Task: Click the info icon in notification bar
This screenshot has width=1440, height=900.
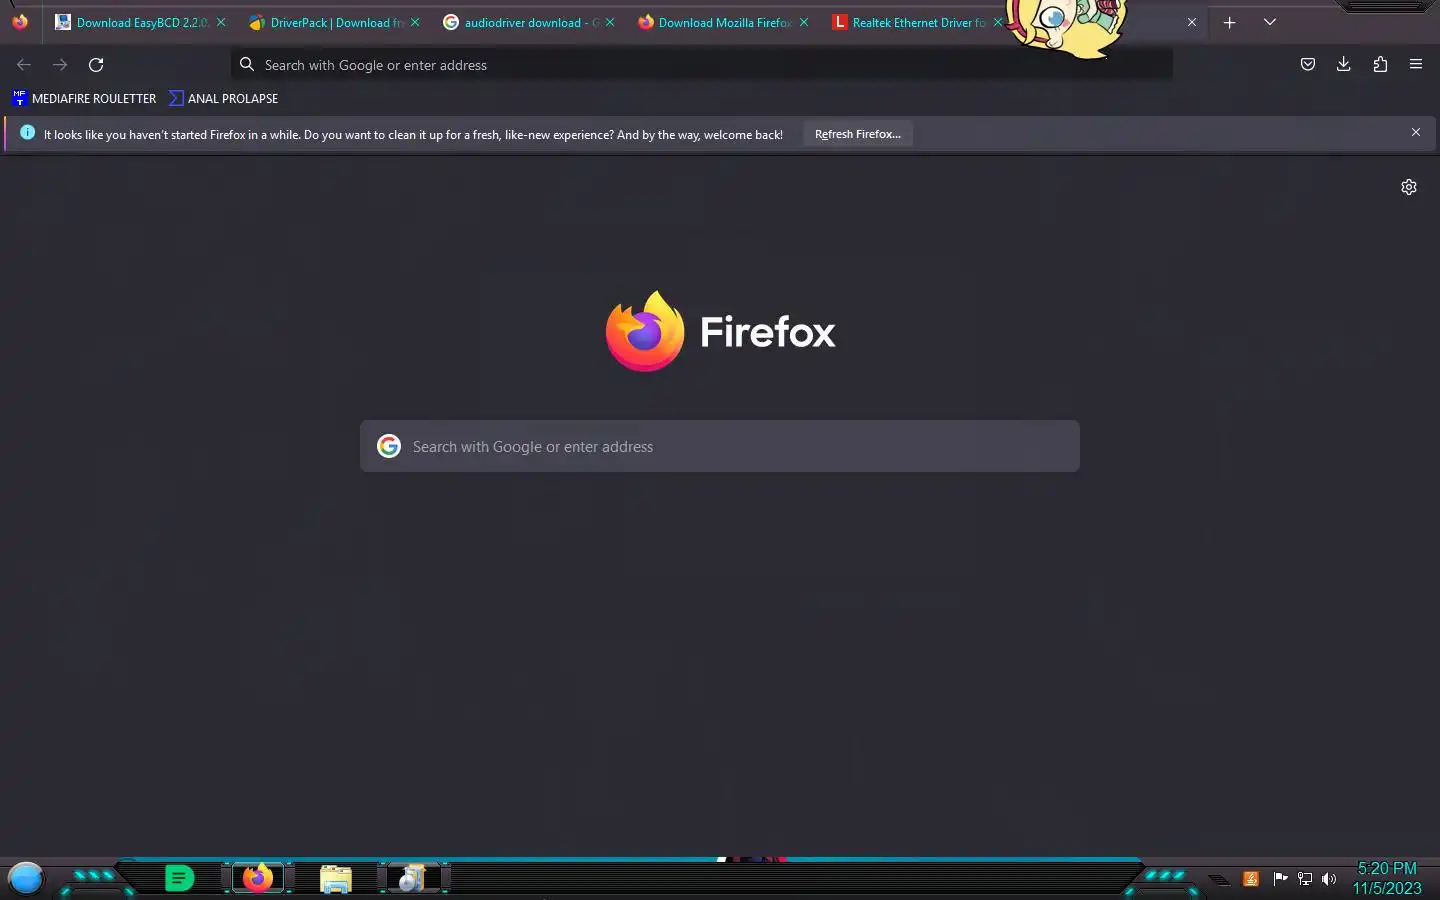Action: [x=28, y=132]
